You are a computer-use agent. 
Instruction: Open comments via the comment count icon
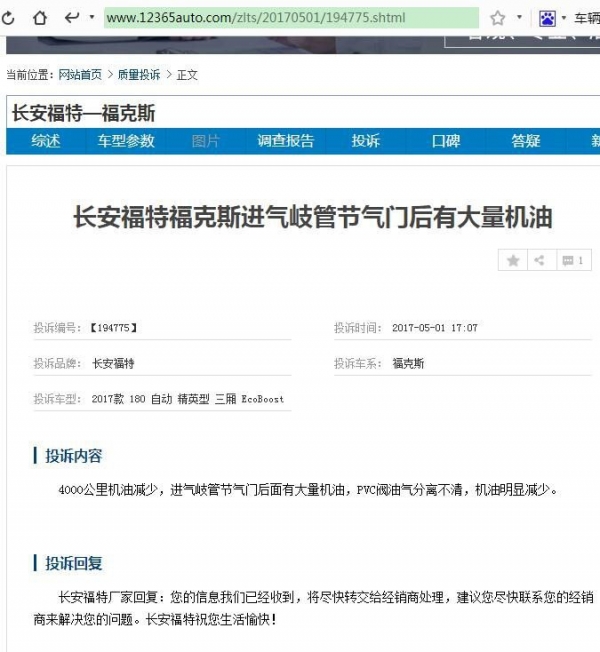573,260
